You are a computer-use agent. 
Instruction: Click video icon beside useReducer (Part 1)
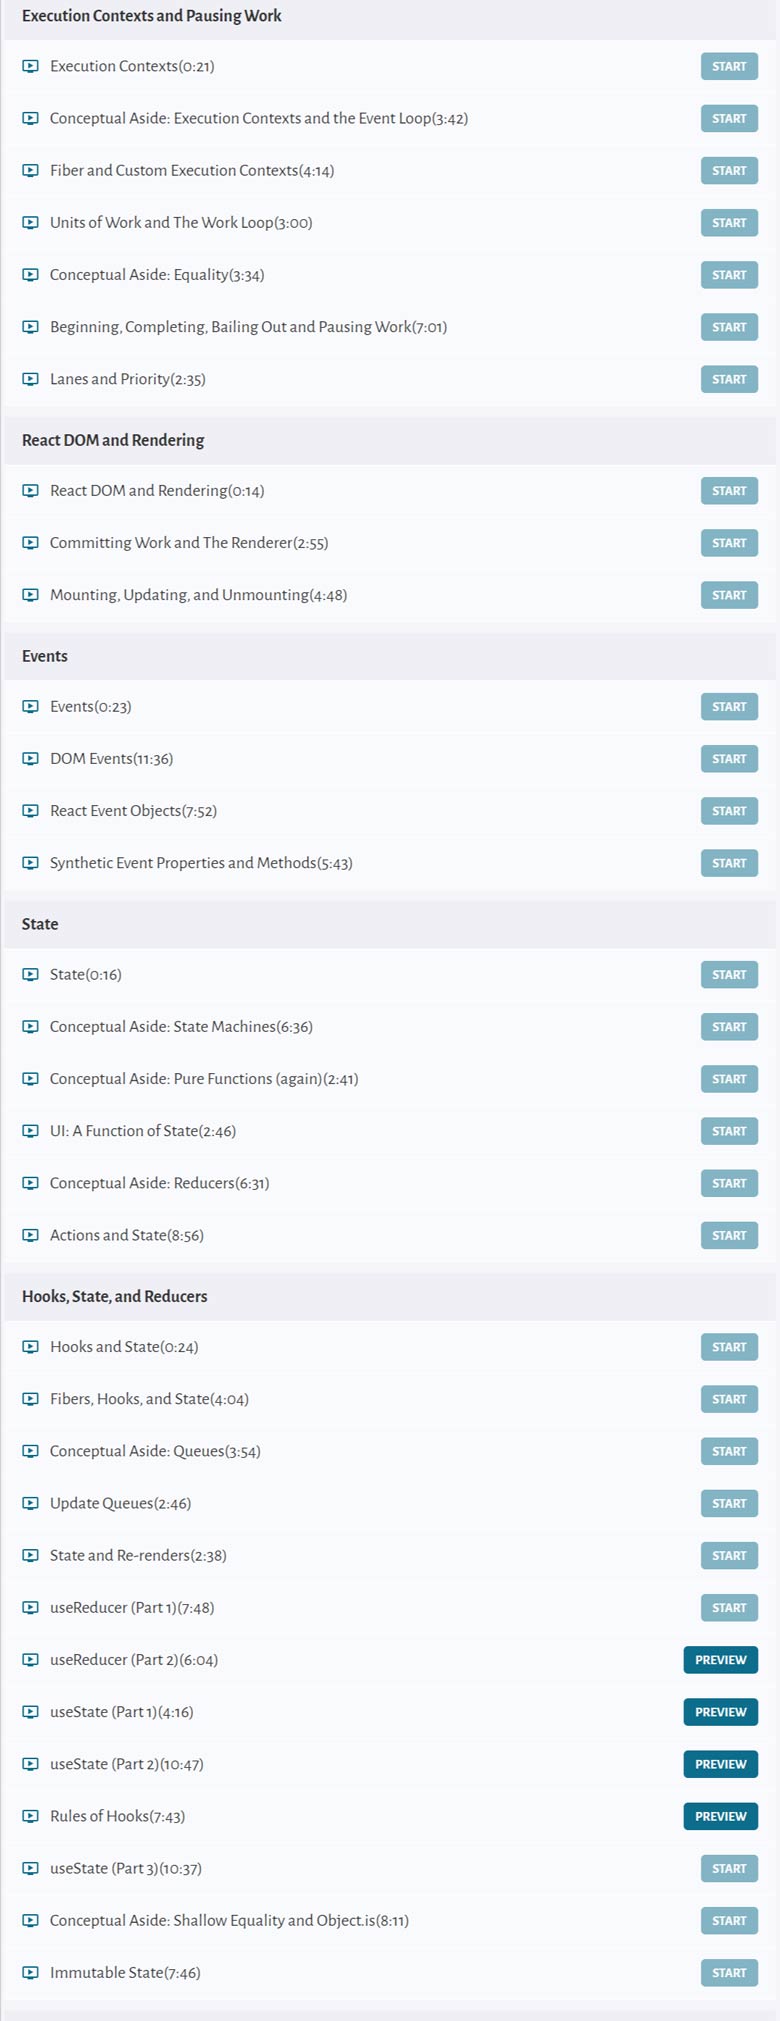point(30,1608)
